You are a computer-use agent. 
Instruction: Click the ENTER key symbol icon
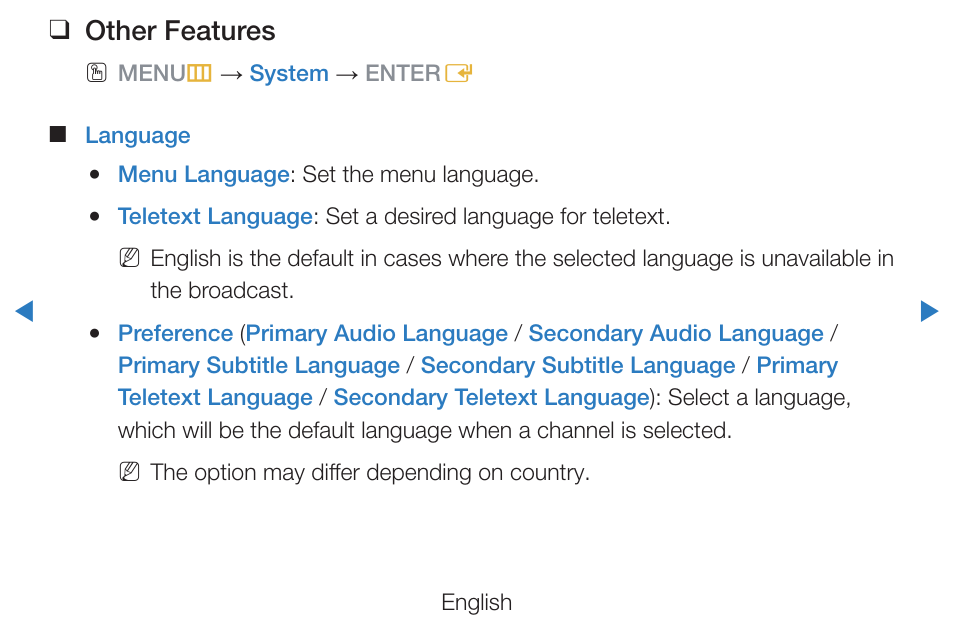click(459, 74)
